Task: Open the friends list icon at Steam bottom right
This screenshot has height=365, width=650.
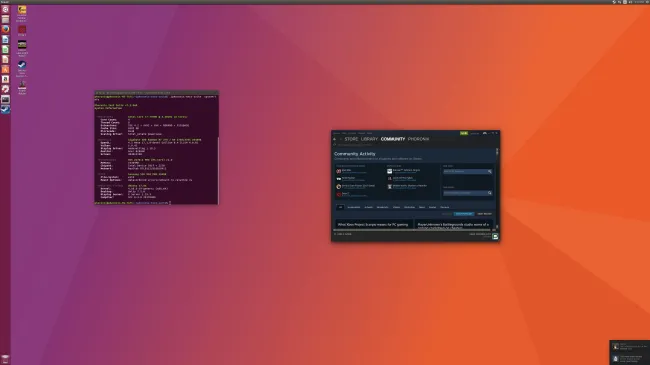Action: click(x=495, y=236)
